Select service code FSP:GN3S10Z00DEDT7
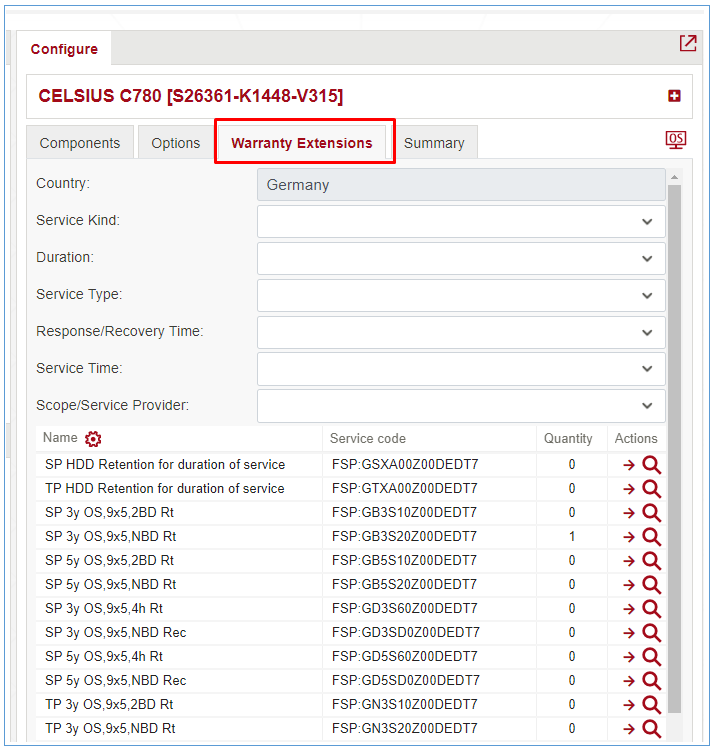Viewport: 714px width, 751px height. pos(405,704)
